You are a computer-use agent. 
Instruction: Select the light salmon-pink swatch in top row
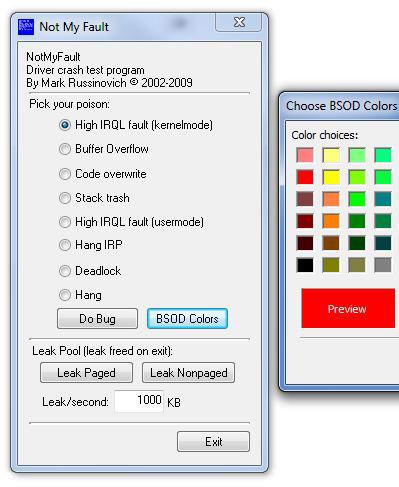click(305, 155)
